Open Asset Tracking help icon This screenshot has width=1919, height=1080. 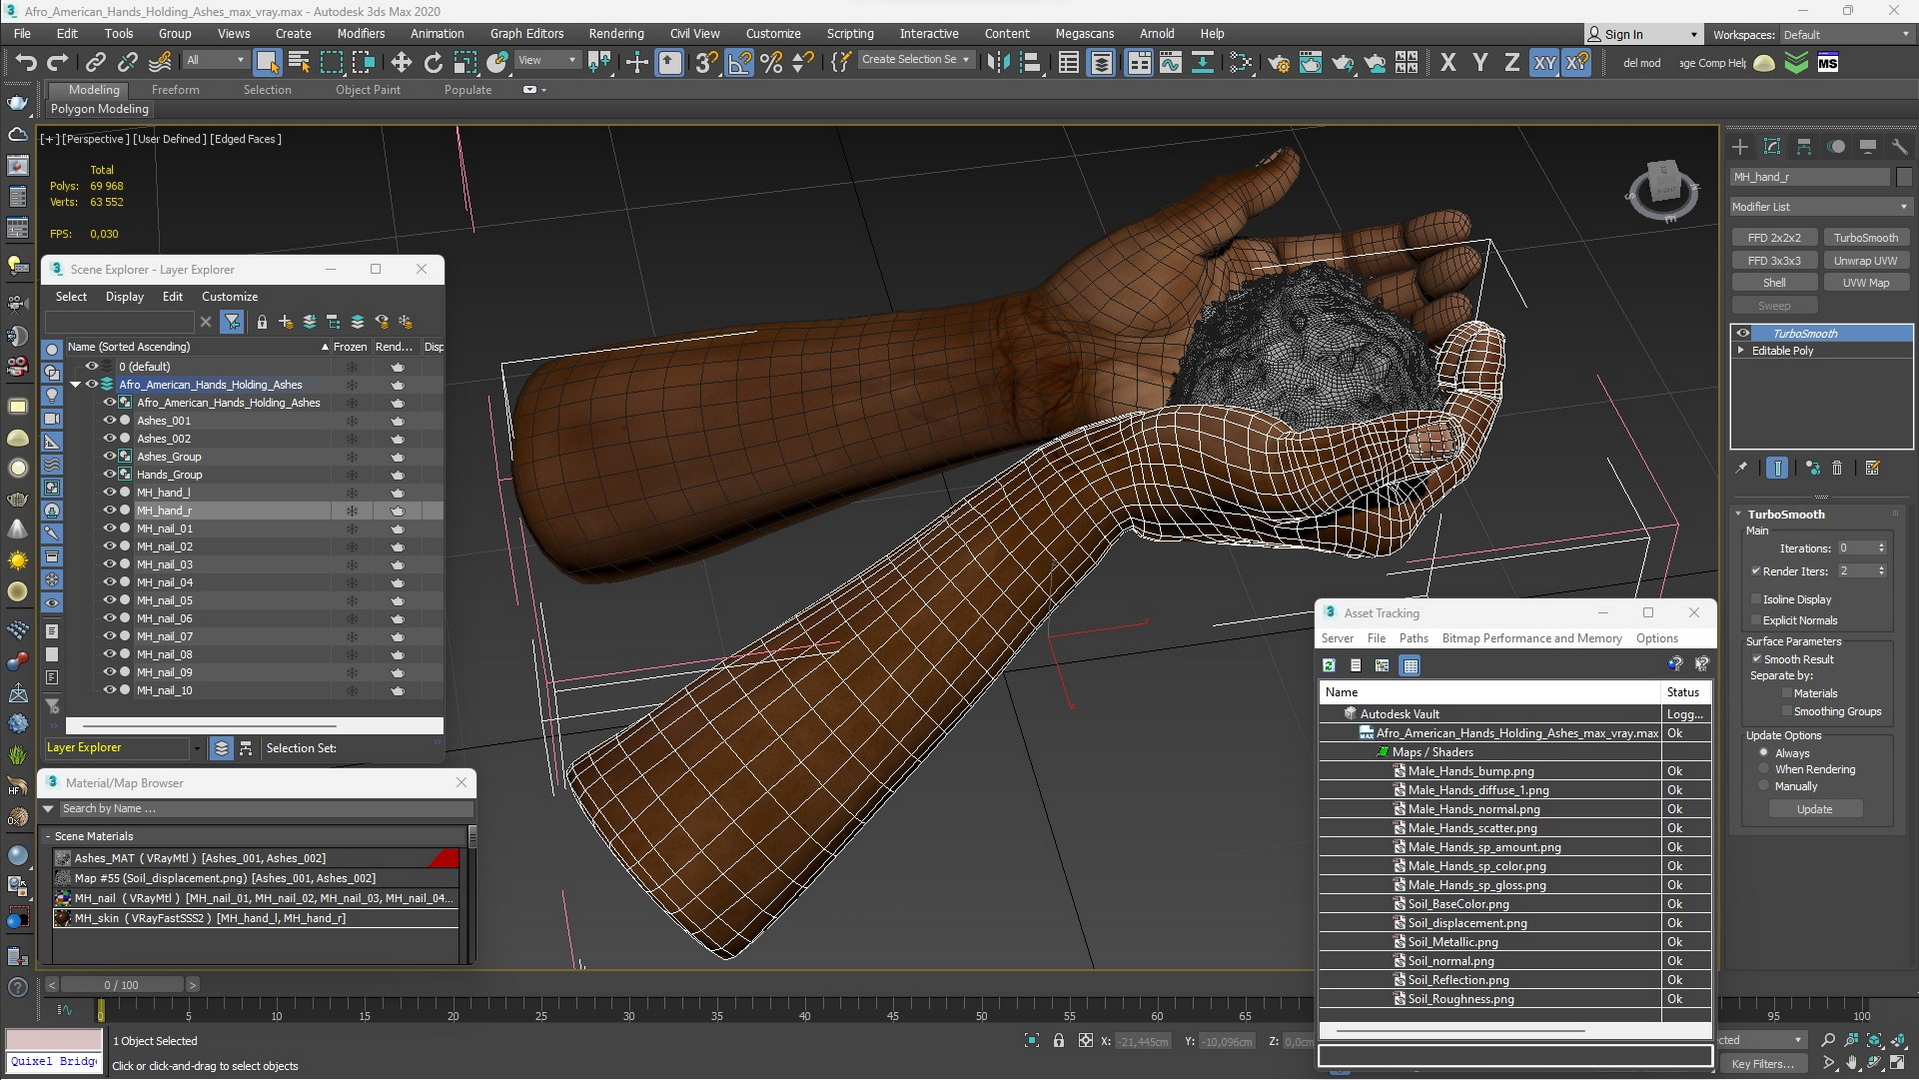pos(1675,664)
